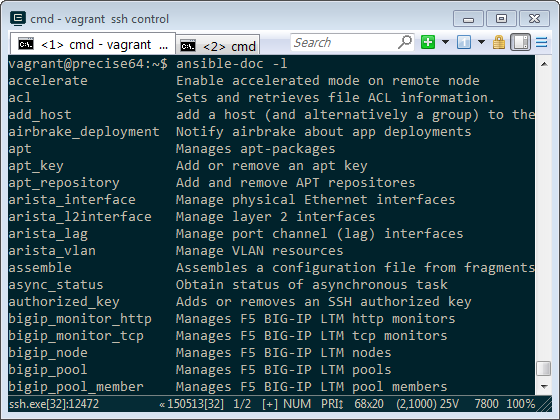Switch to the <2> cmd tab
560x420 pixels.
point(218,46)
